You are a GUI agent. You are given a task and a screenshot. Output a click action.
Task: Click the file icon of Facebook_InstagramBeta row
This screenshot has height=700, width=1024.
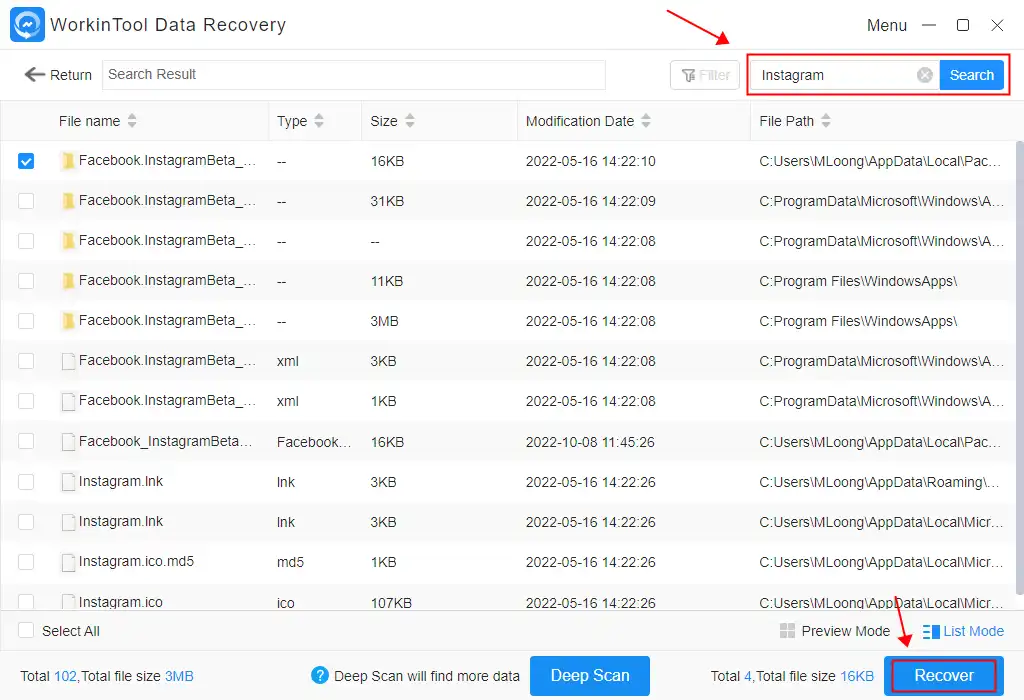(x=68, y=442)
